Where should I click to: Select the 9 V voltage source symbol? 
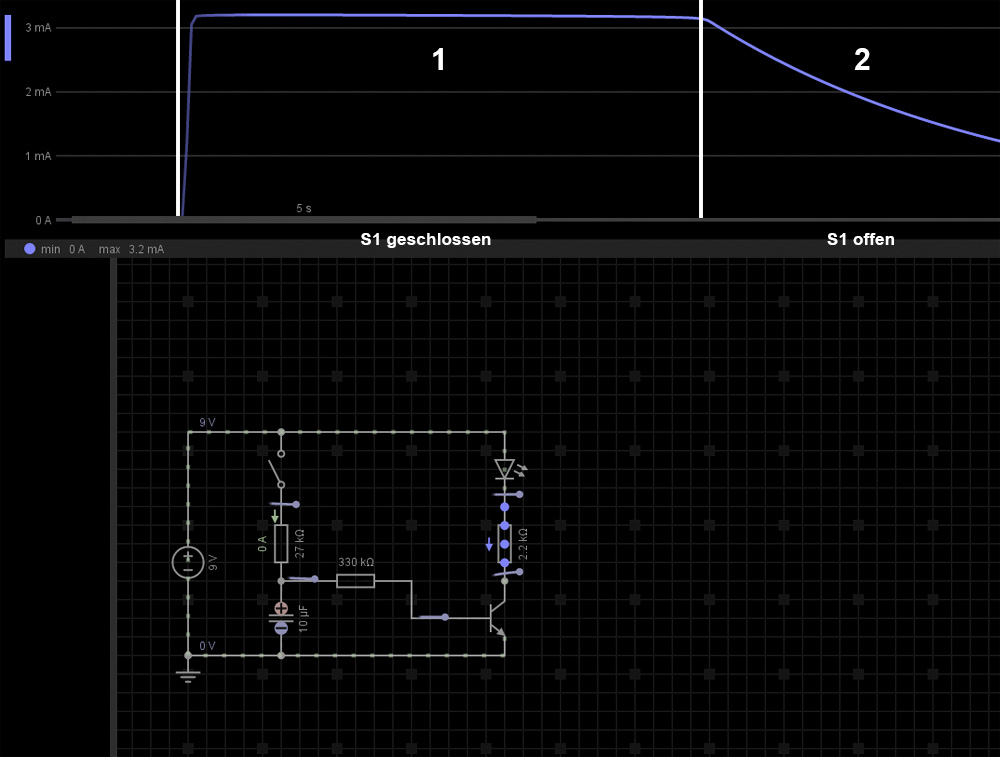pyautogui.click(x=188, y=562)
